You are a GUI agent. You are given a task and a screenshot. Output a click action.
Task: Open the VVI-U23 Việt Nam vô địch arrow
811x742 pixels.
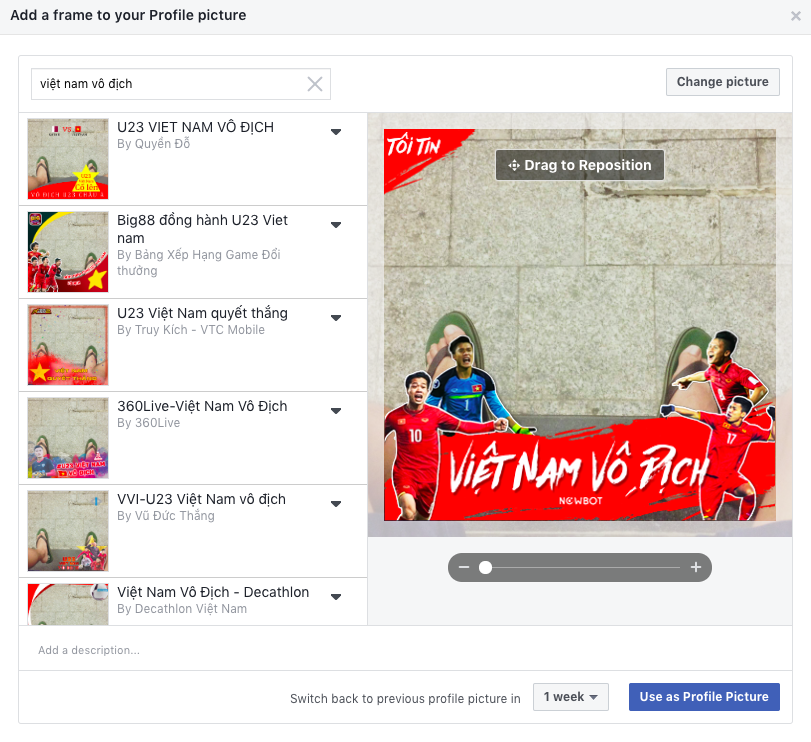(x=336, y=504)
